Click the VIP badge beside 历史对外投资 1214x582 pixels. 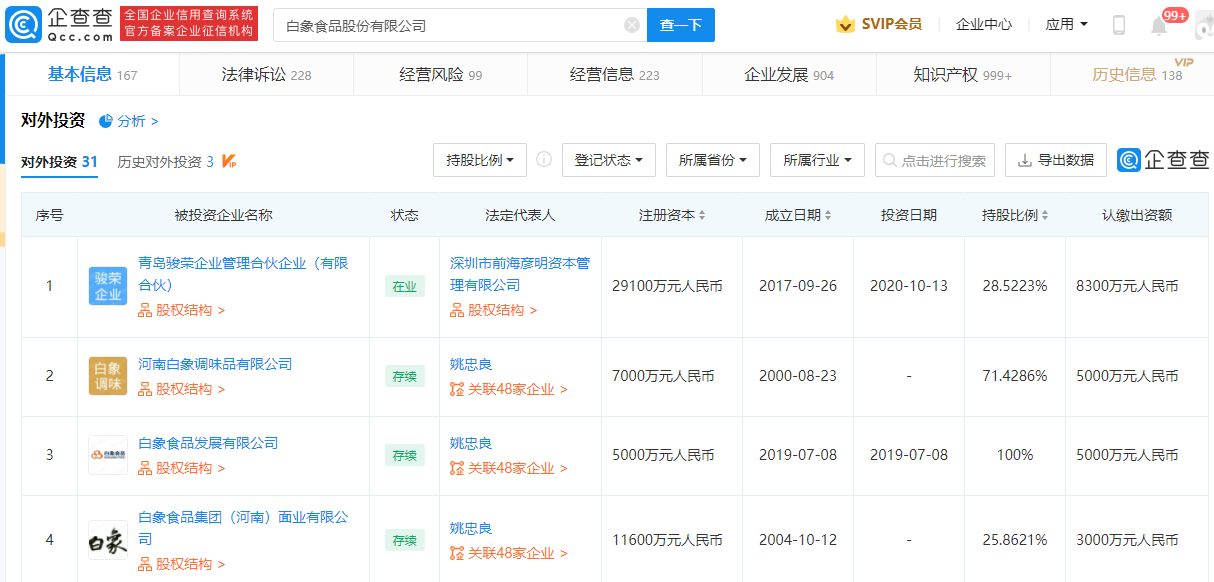[x=229, y=161]
